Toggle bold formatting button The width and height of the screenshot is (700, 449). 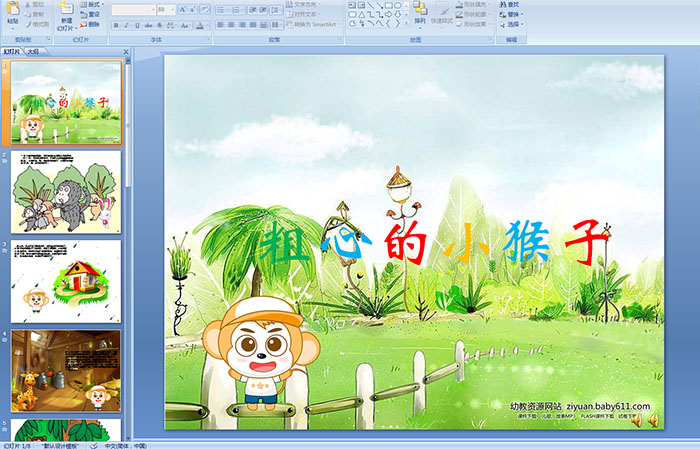(x=114, y=25)
